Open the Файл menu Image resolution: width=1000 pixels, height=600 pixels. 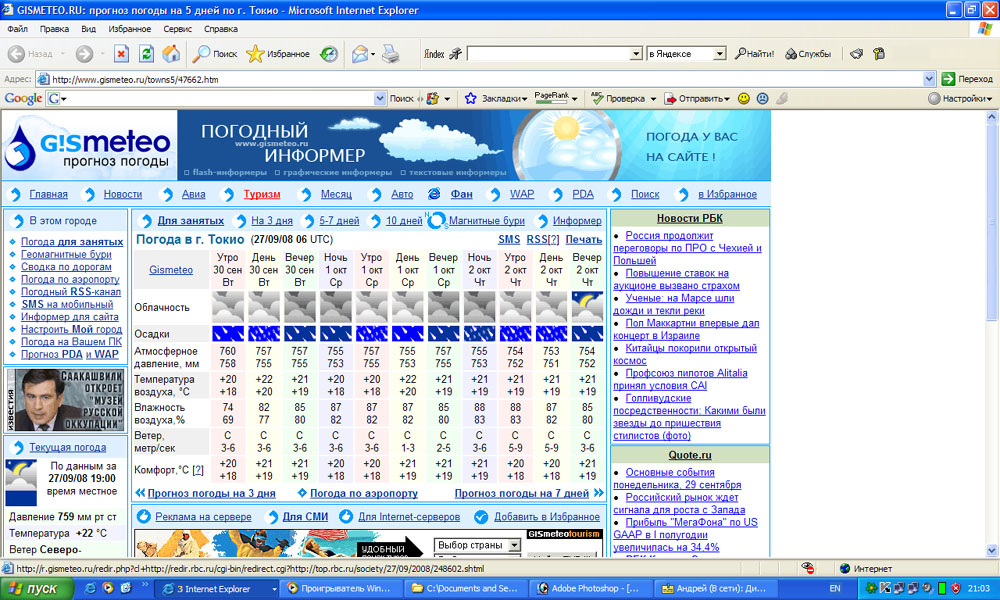click(x=17, y=29)
